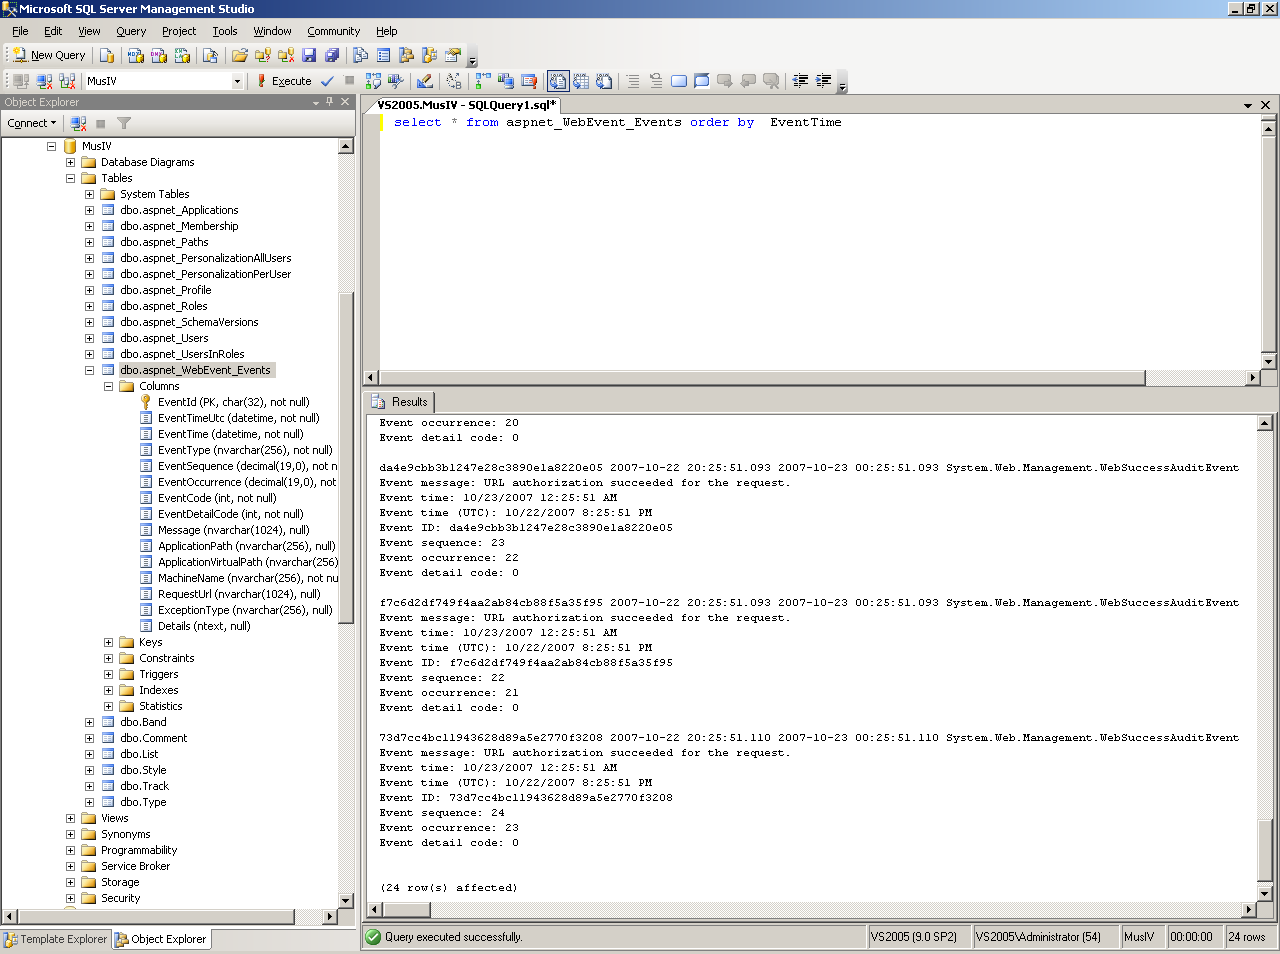Click the Object Explorer vertical scrollbar thumb
Screen dimensions: 1280x954
click(346, 457)
